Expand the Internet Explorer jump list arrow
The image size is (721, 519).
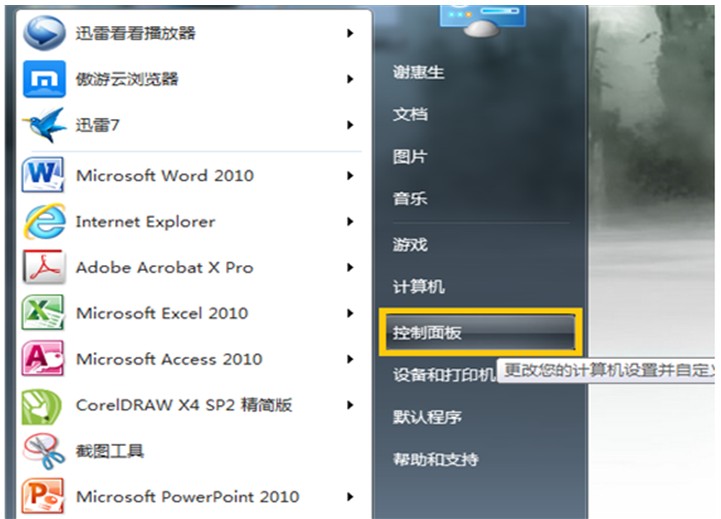(350, 222)
